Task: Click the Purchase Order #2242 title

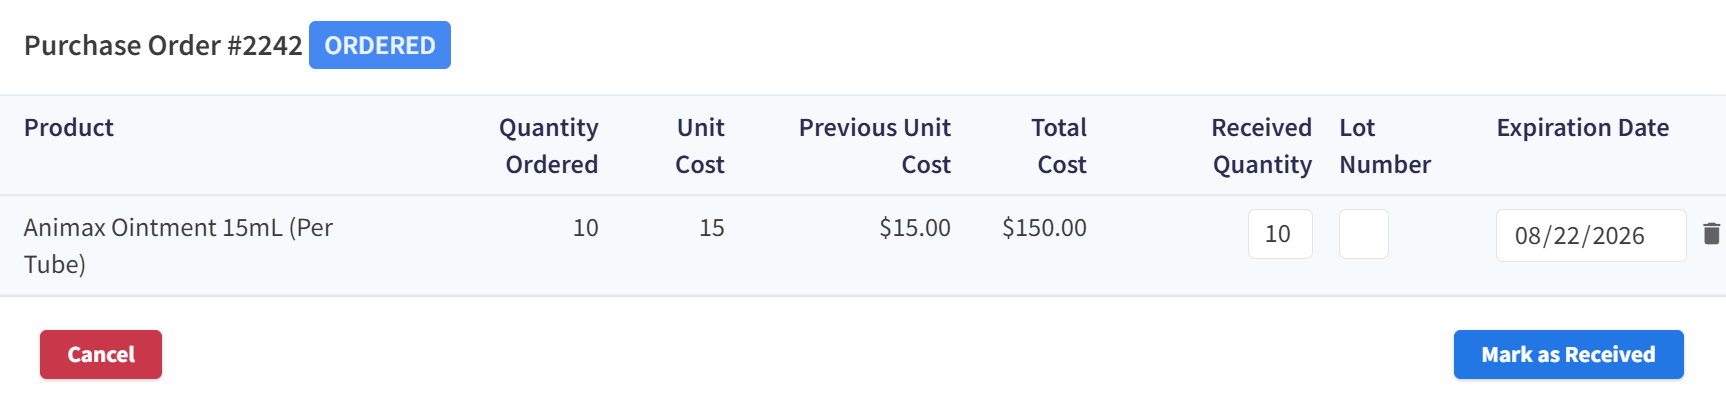Action: click(x=163, y=45)
